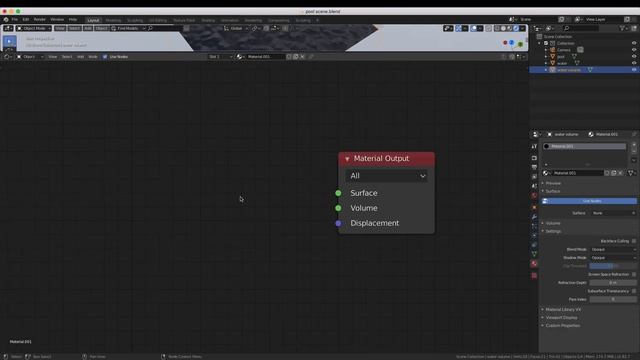Click the node editor type icon
Screen dimensions: 640x360
coord(7,57)
